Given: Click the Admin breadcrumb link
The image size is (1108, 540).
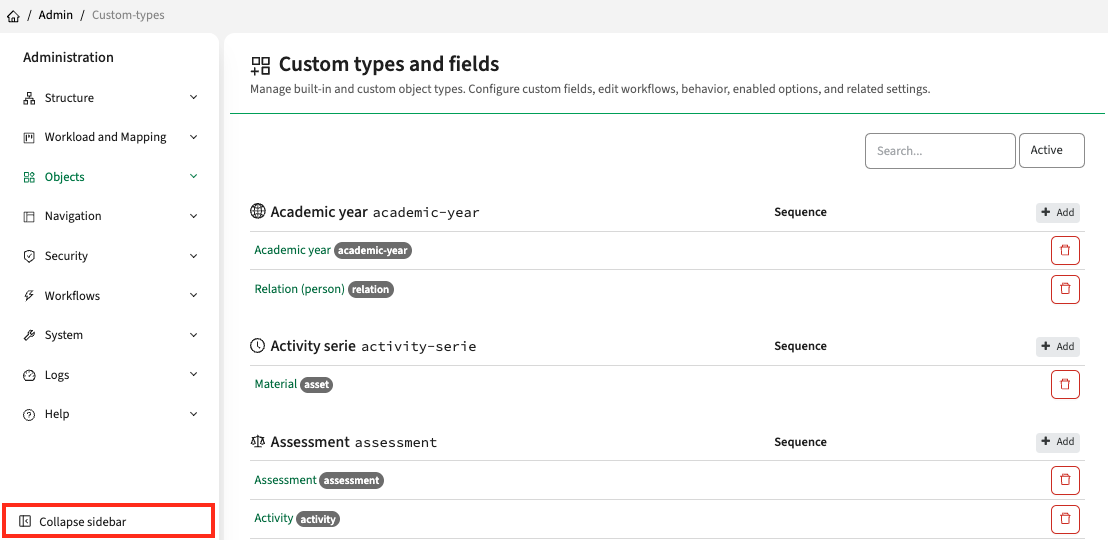Looking at the screenshot, I should pos(56,16).
